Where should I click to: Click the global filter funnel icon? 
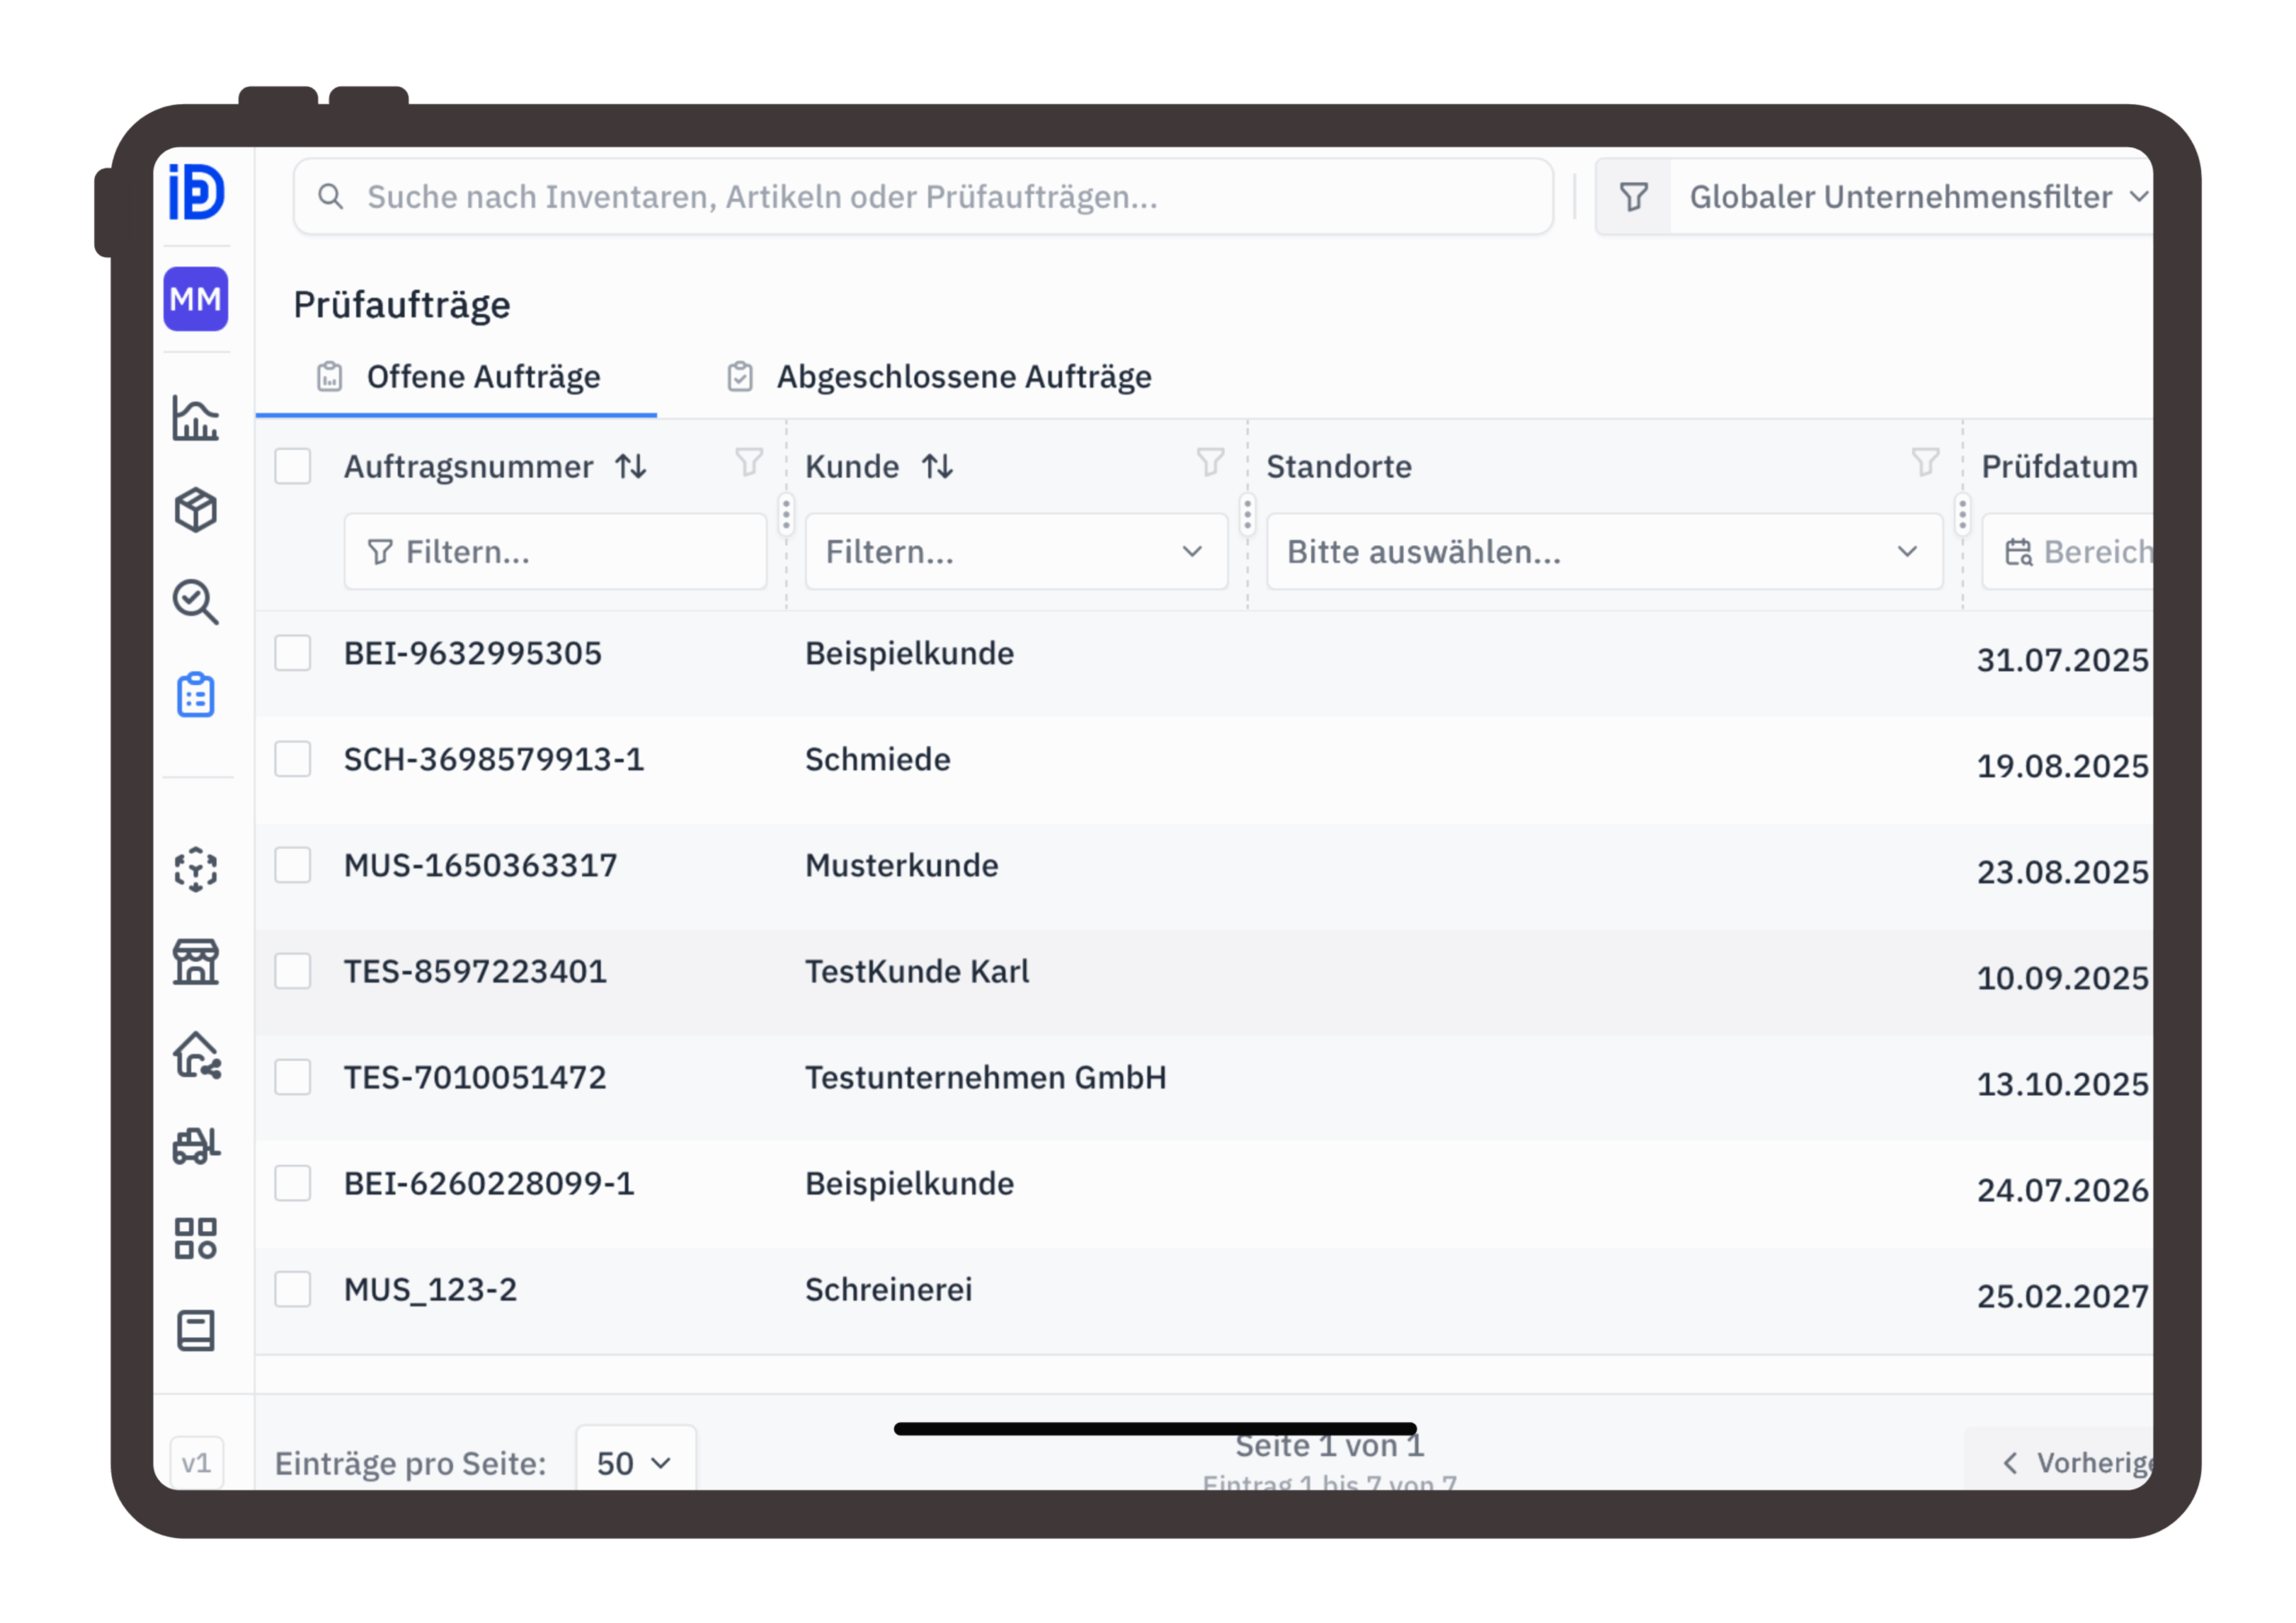click(x=1634, y=197)
